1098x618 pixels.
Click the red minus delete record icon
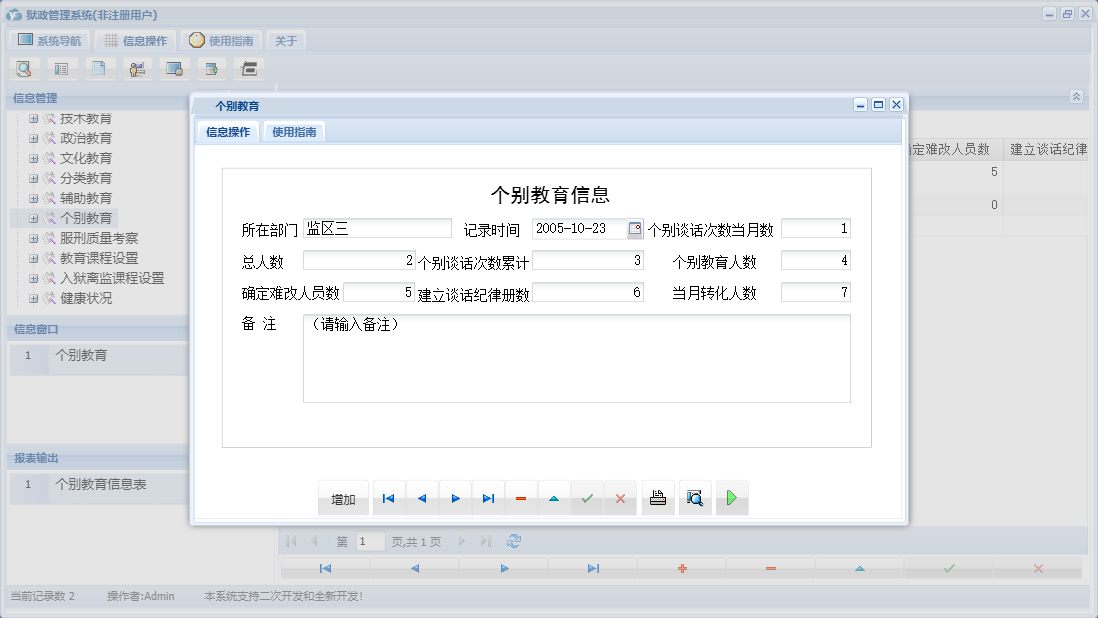(520, 497)
